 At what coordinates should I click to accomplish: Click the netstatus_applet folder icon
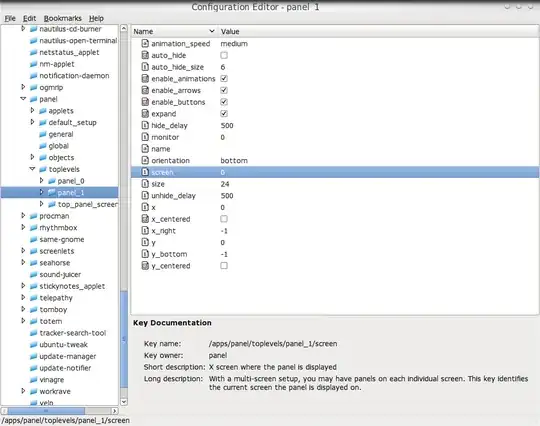(x=33, y=52)
